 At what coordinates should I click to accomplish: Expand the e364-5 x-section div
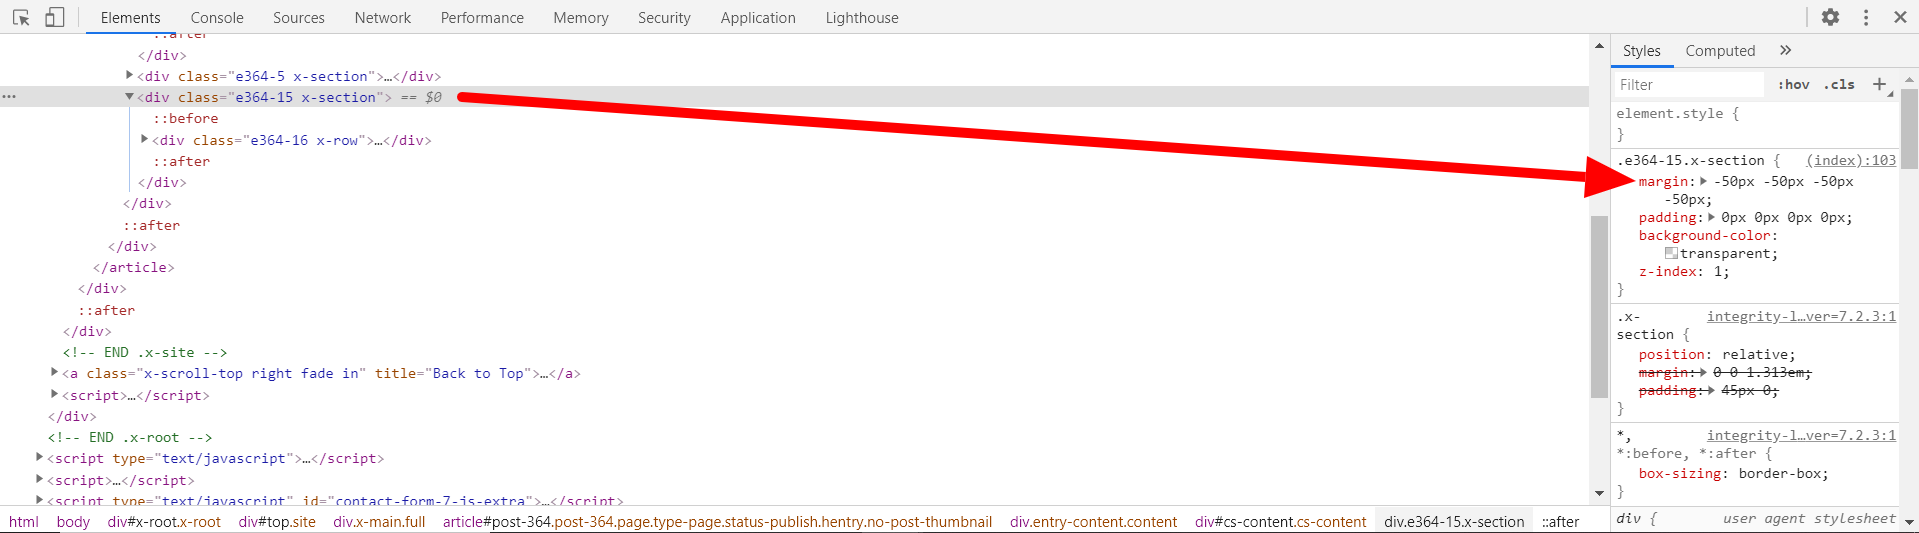129,75
